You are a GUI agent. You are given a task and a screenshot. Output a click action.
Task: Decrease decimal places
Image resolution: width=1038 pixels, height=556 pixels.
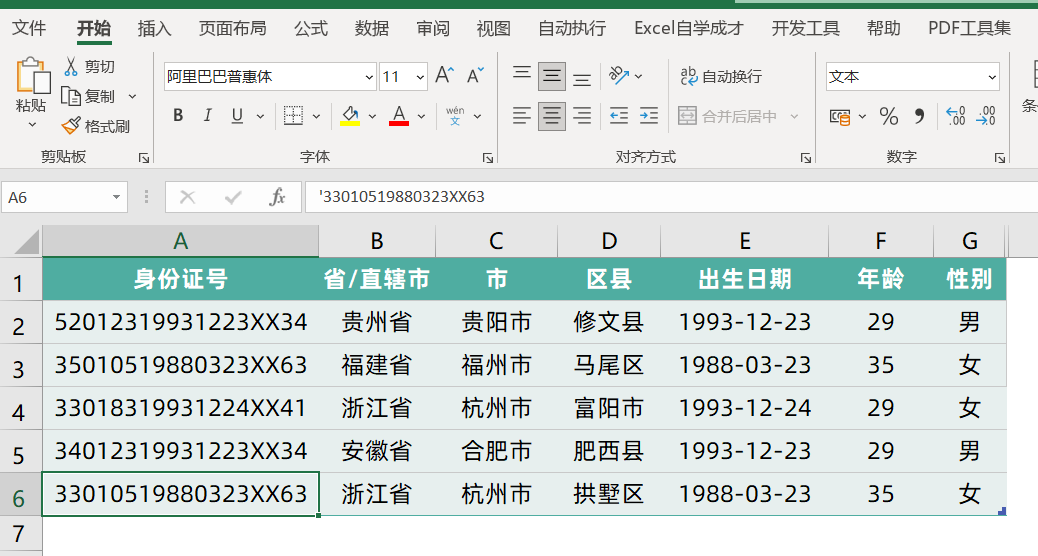985,116
